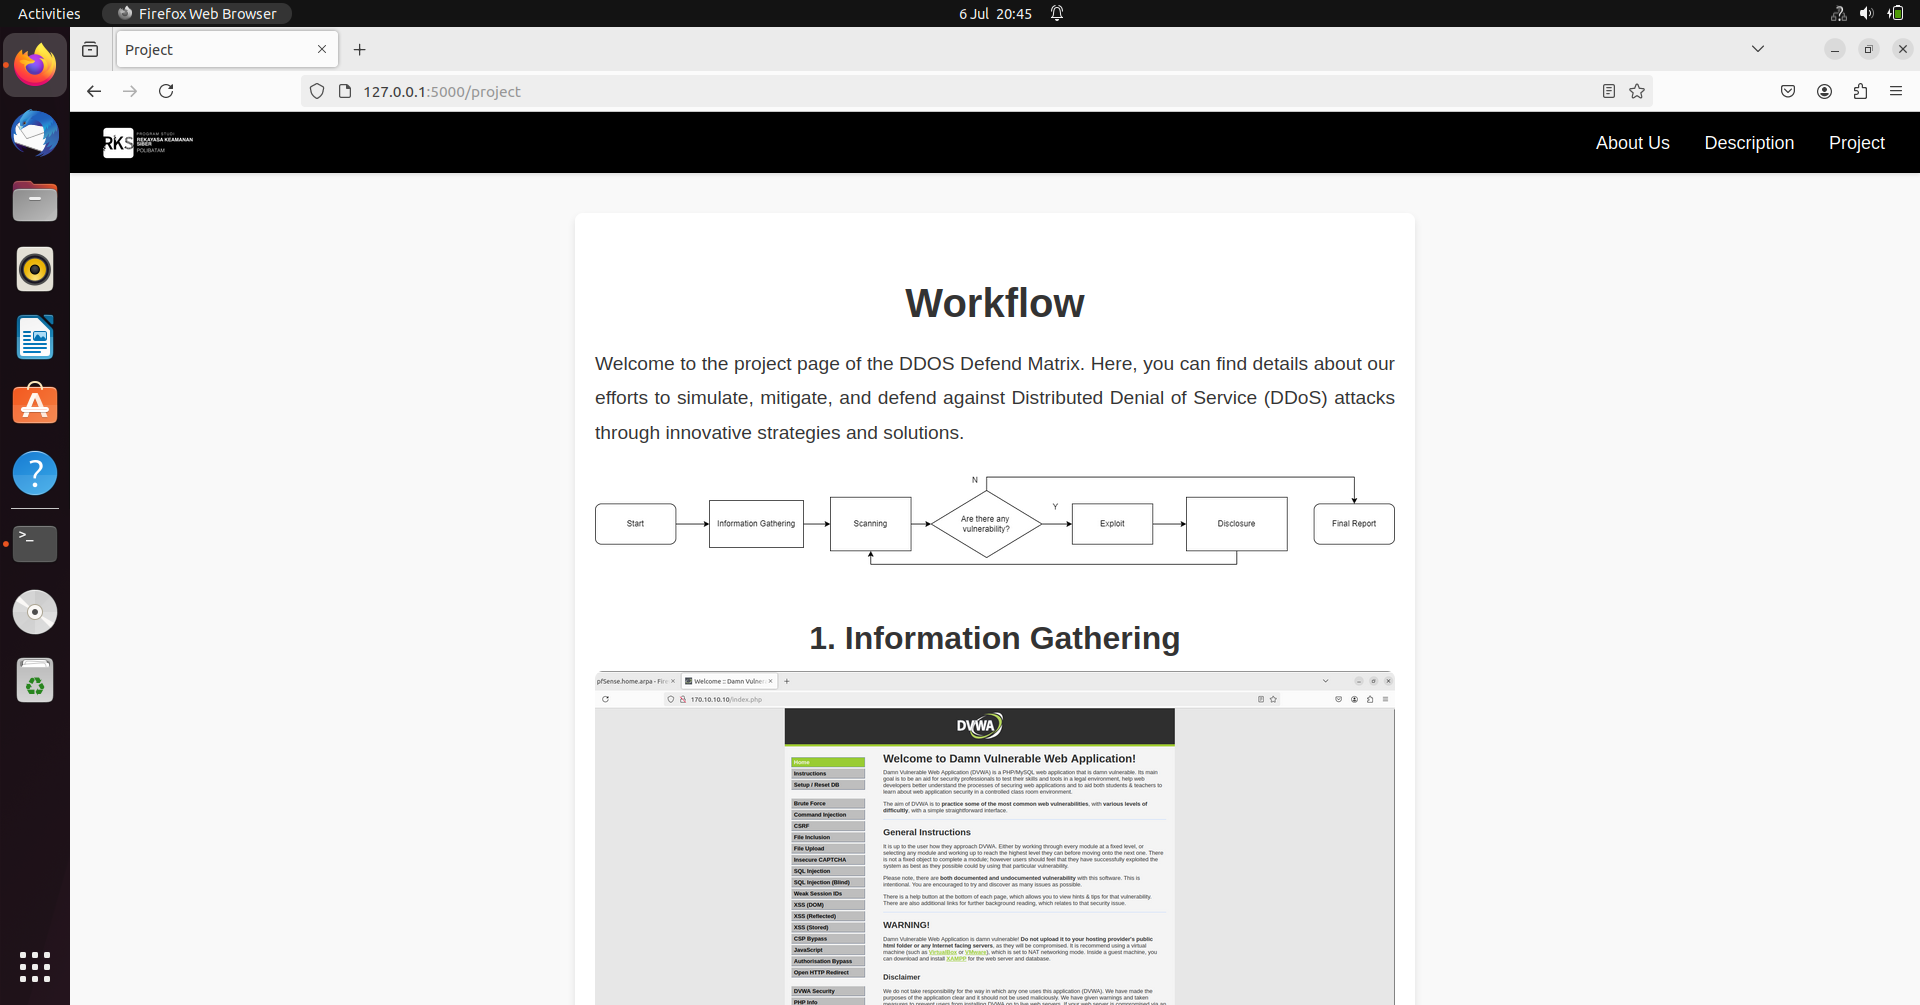Bookmark this page with the star
Screen dimensions: 1920x1005
tap(1637, 91)
